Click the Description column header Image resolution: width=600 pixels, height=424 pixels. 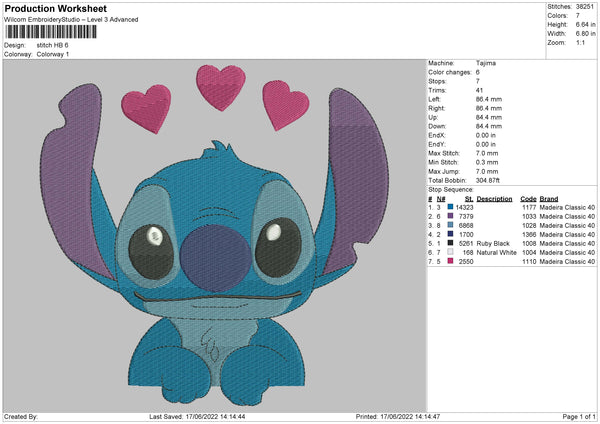coord(494,198)
